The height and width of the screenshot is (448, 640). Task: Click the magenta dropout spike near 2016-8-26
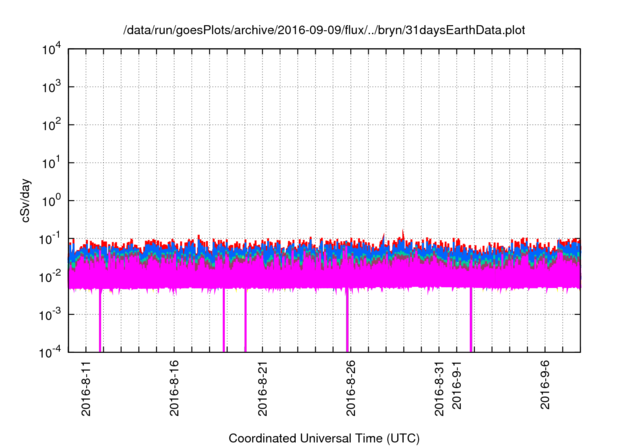[x=347, y=320]
